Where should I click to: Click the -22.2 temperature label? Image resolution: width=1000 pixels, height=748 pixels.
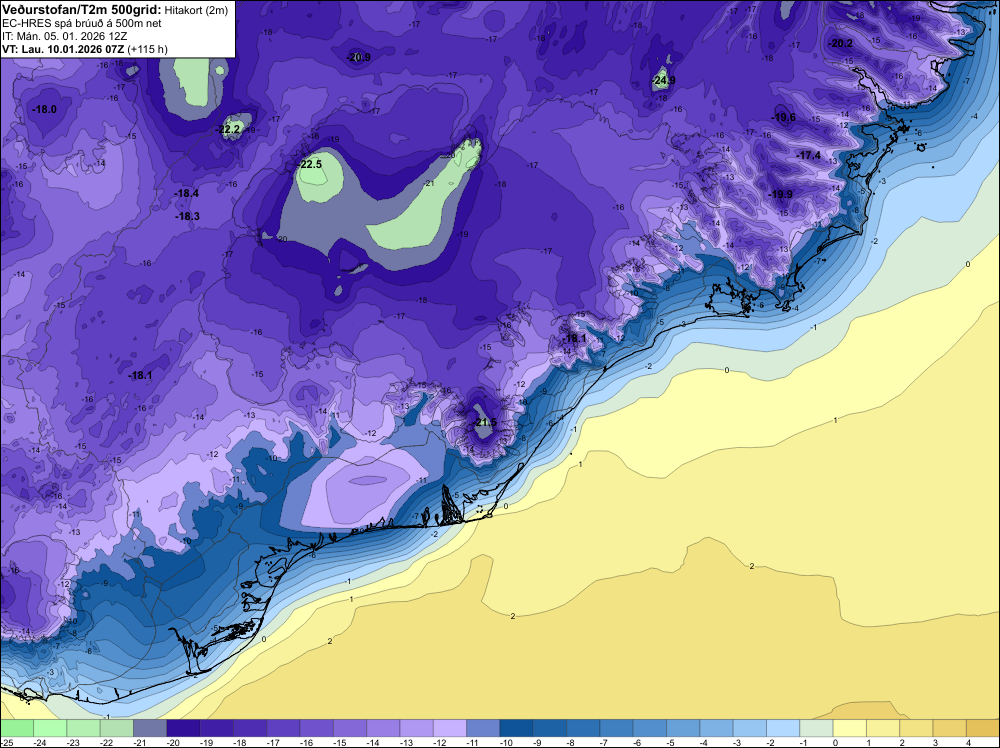[x=228, y=129]
